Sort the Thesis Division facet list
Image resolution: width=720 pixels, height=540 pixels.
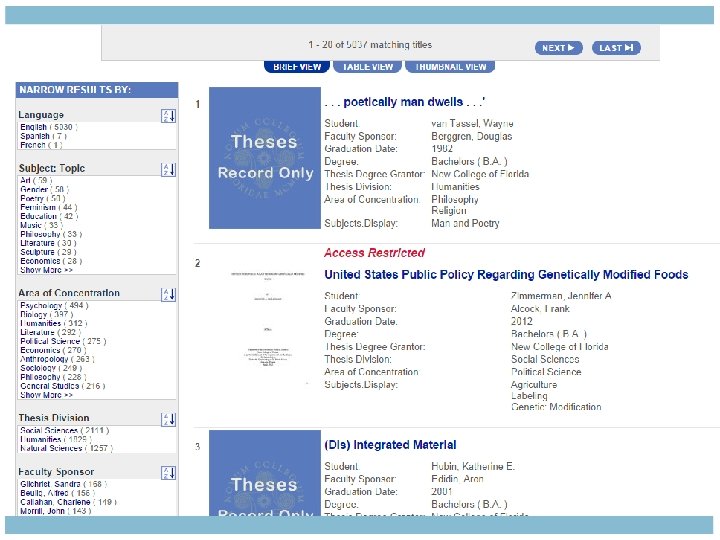pyautogui.click(x=169, y=419)
